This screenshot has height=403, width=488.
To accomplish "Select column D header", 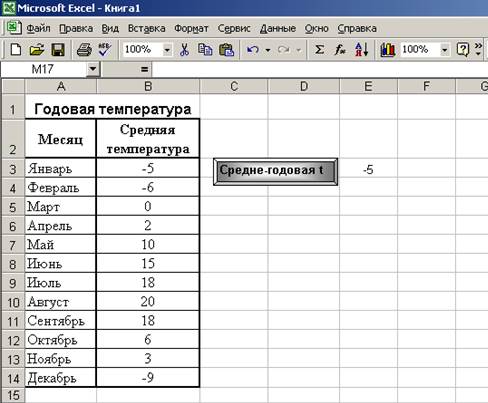I will click(304, 87).
